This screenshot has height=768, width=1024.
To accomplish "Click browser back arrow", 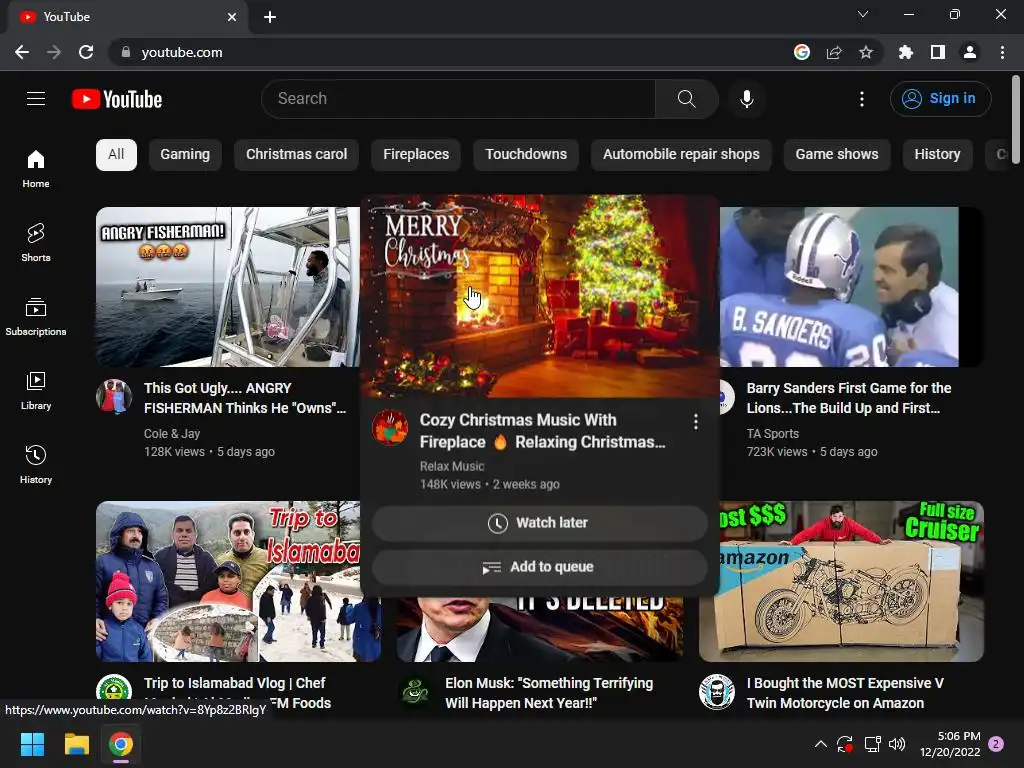I will [22, 52].
